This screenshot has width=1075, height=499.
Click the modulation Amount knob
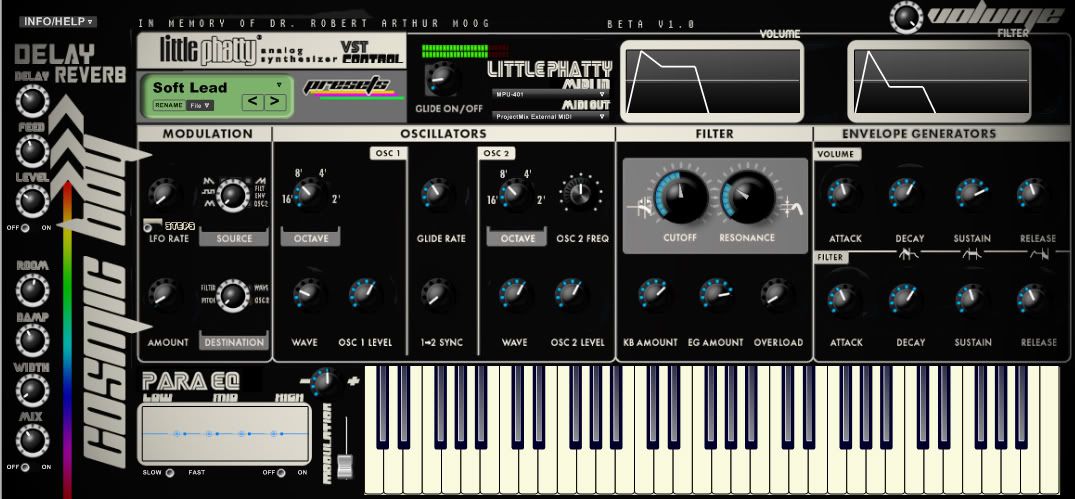(x=165, y=293)
